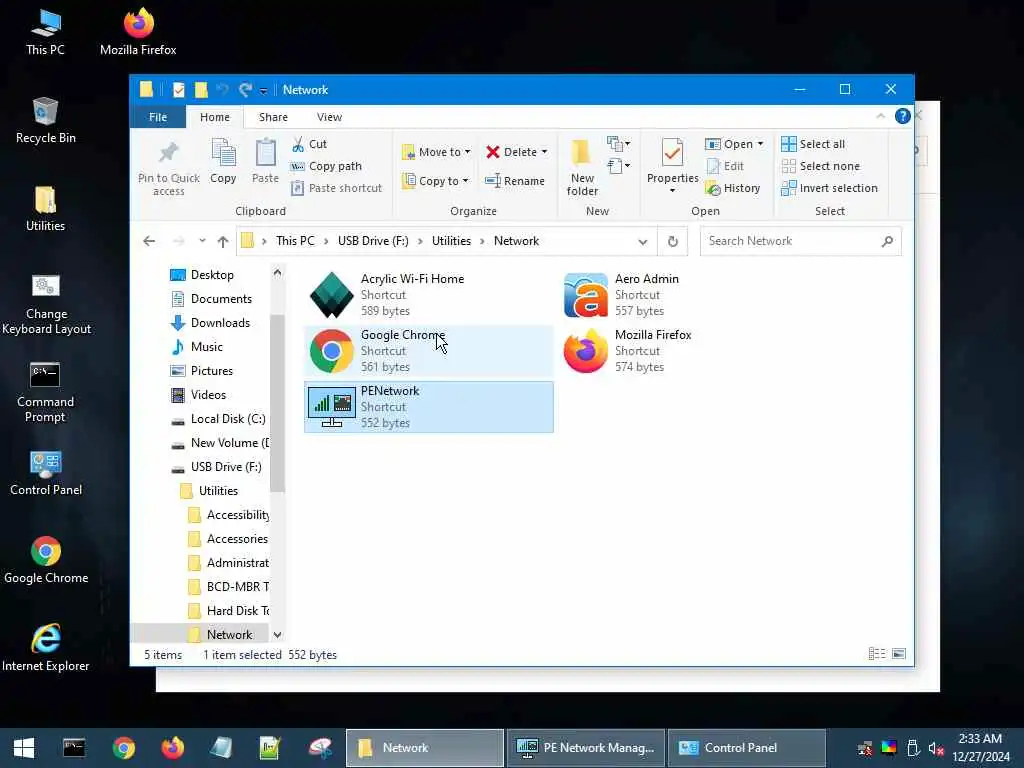
Task: Switch to large thumbnails view icon
Action: pos(899,654)
